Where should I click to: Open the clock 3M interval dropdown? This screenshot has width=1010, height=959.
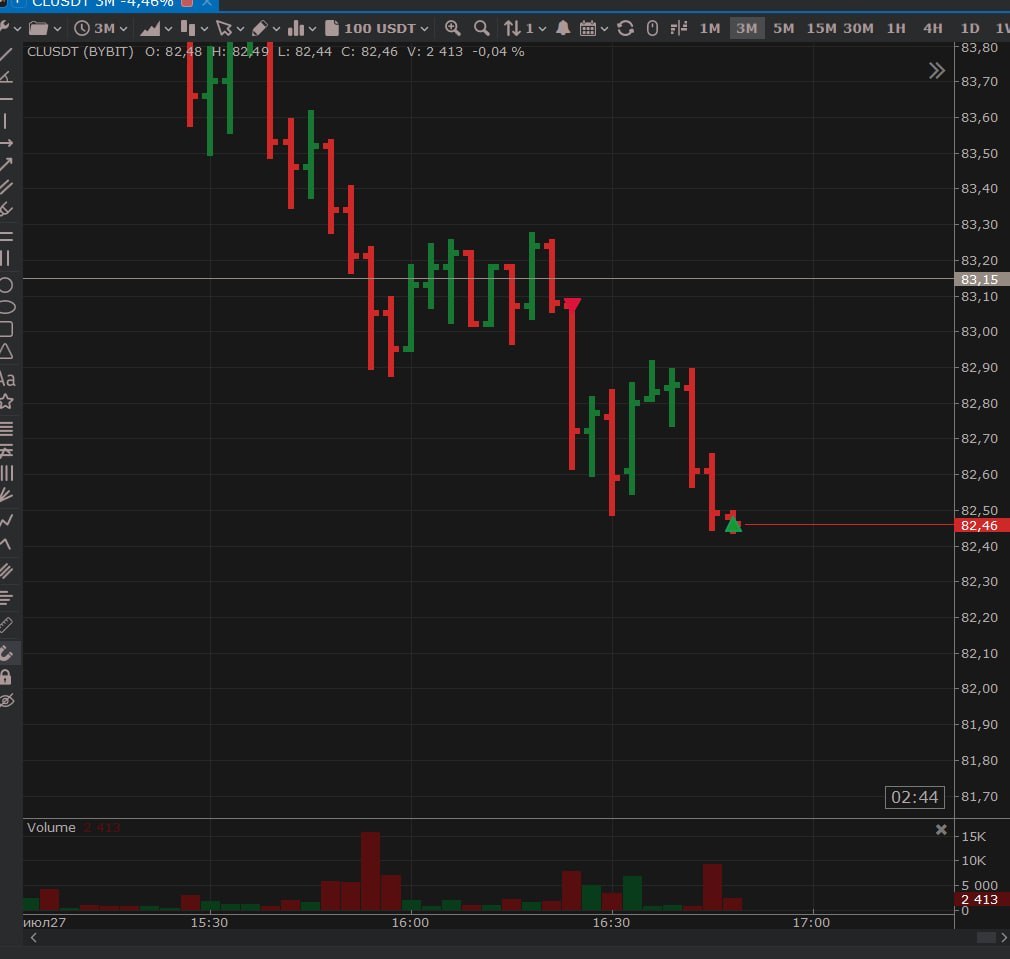(x=100, y=28)
